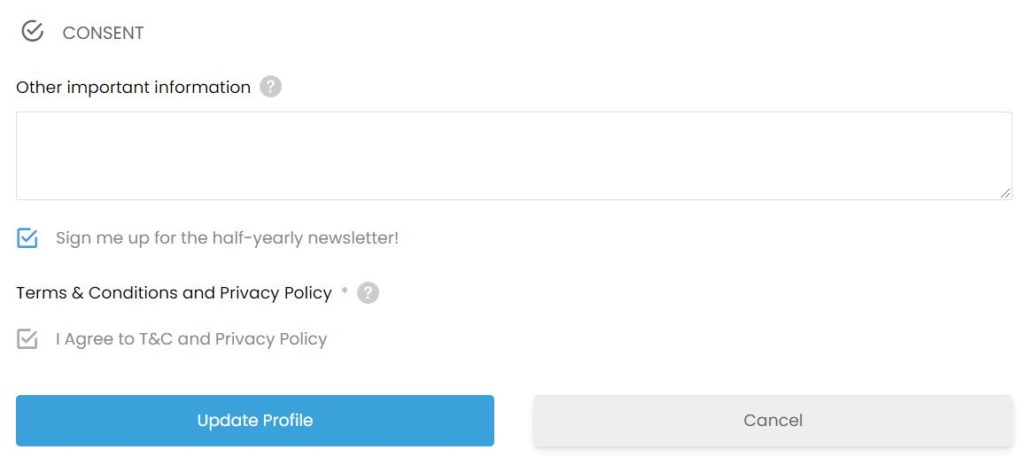
Task: Place cursor on the textarea's first line
Action: tap(514, 125)
